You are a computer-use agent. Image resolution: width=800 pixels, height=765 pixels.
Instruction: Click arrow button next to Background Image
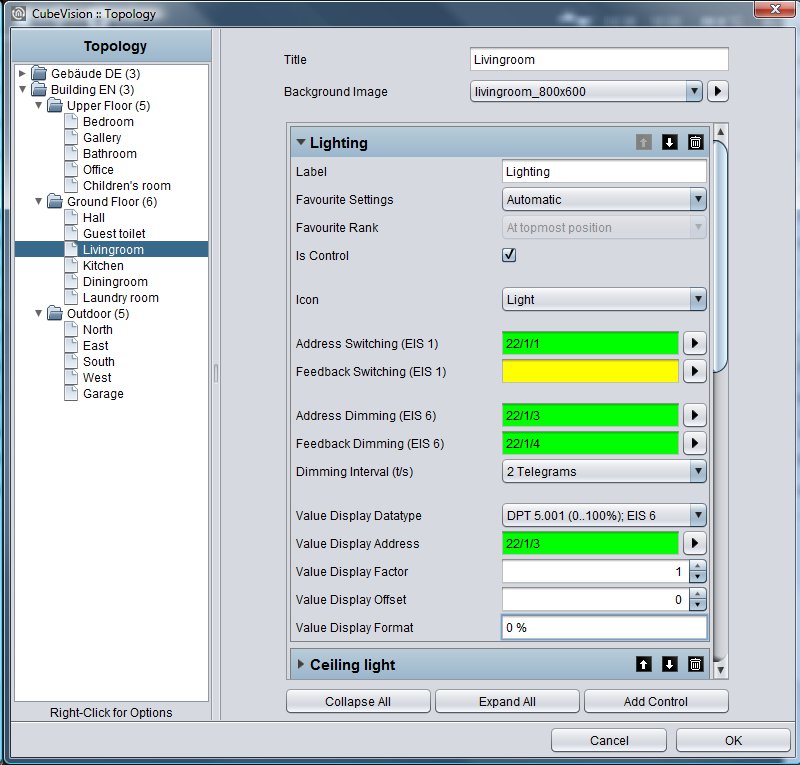tap(717, 91)
